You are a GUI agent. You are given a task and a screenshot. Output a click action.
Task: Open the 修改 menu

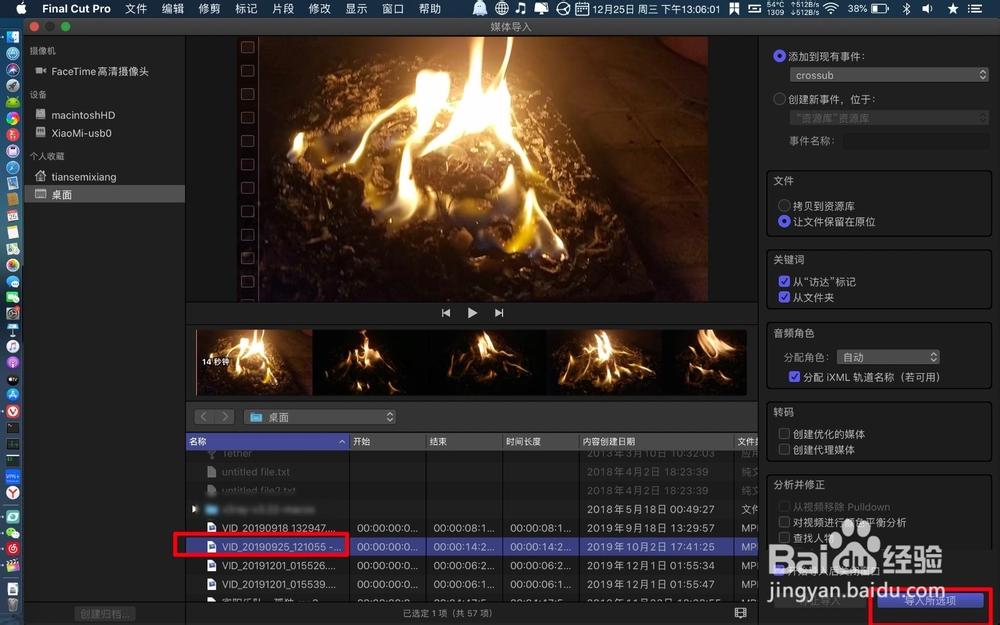click(320, 8)
